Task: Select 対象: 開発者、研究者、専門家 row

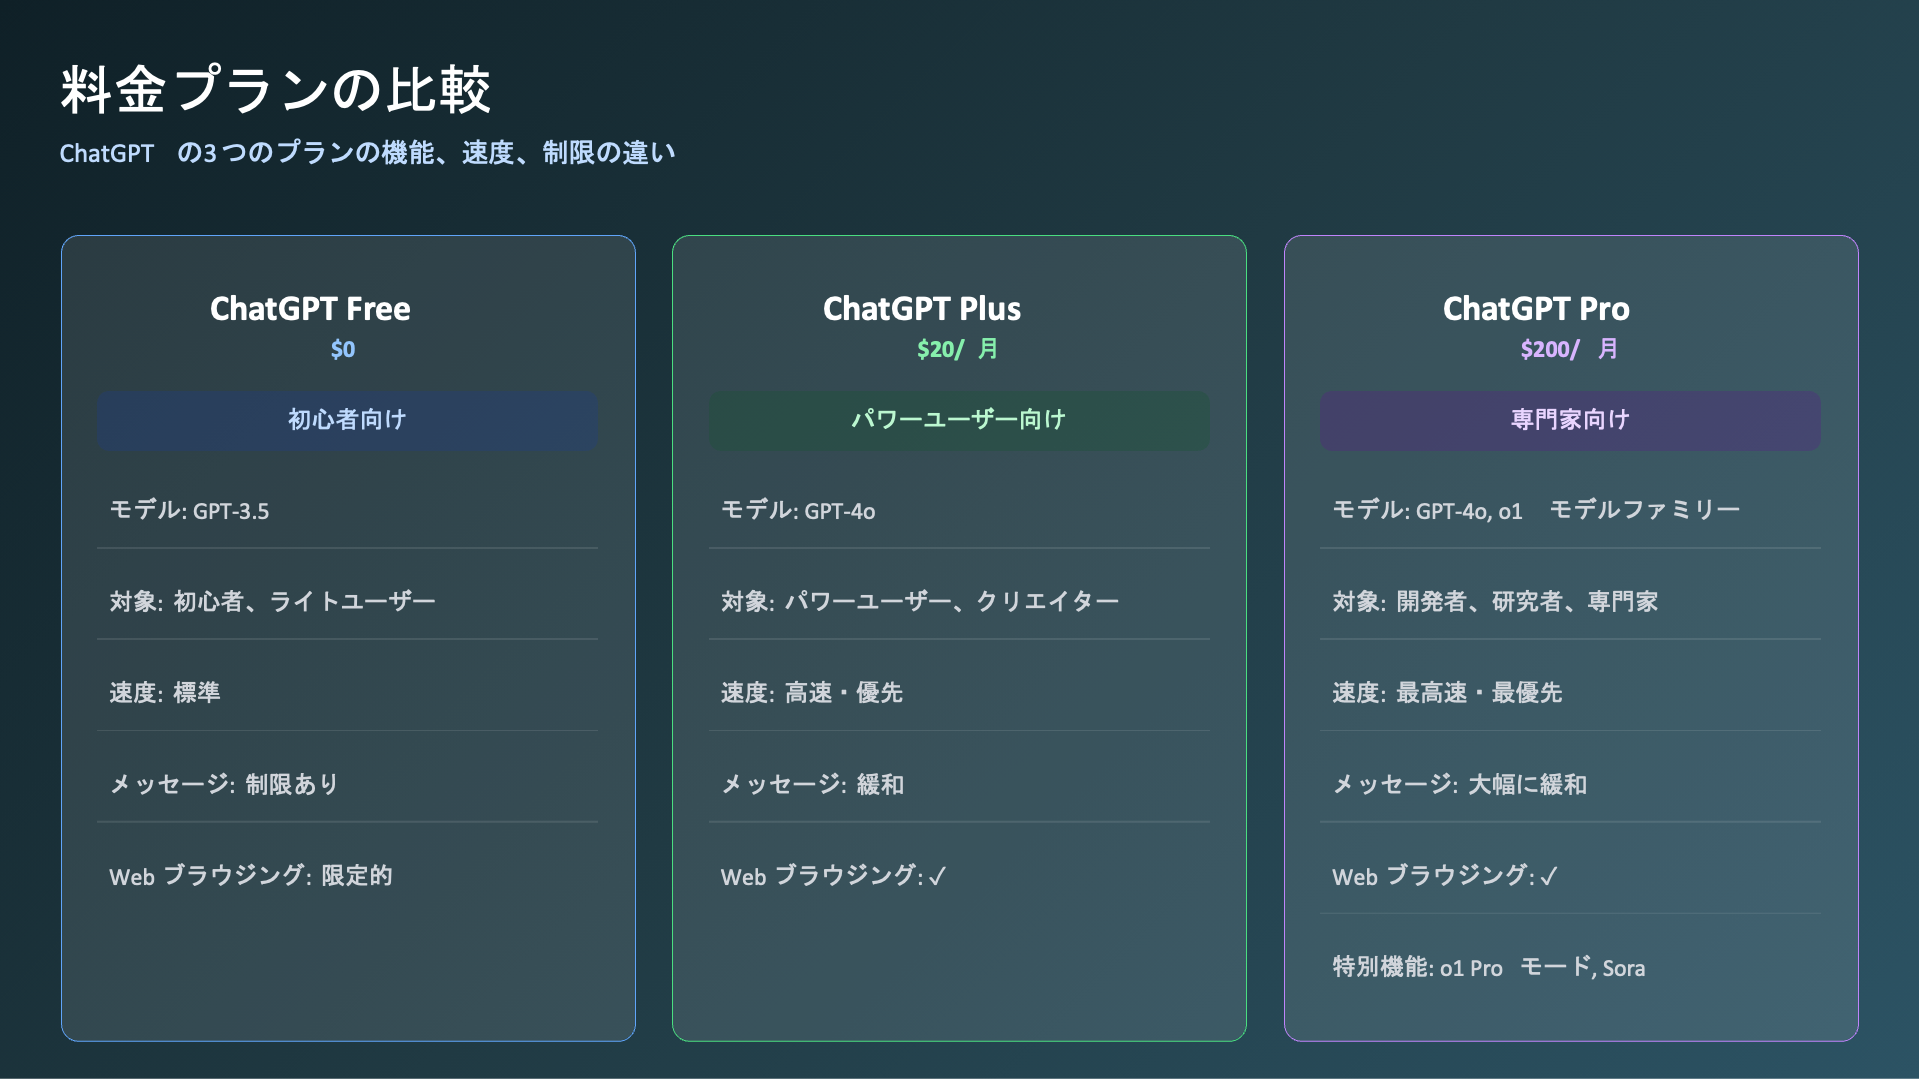Action: [x=1570, y=601]
